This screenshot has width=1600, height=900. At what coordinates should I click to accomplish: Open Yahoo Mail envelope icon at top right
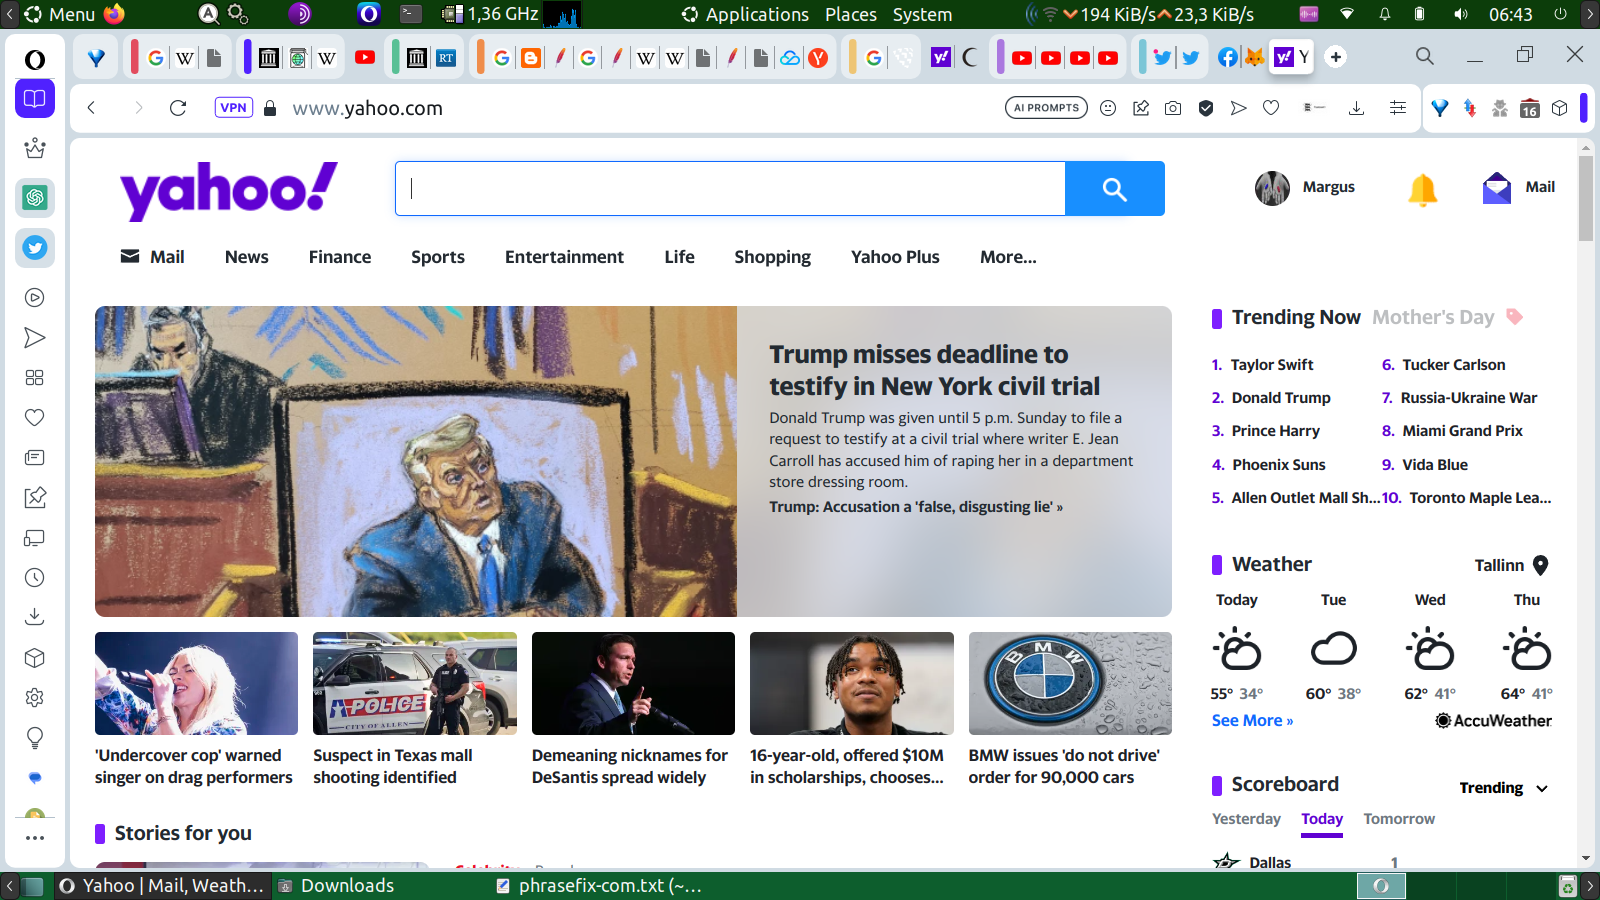click(1497, 188)
